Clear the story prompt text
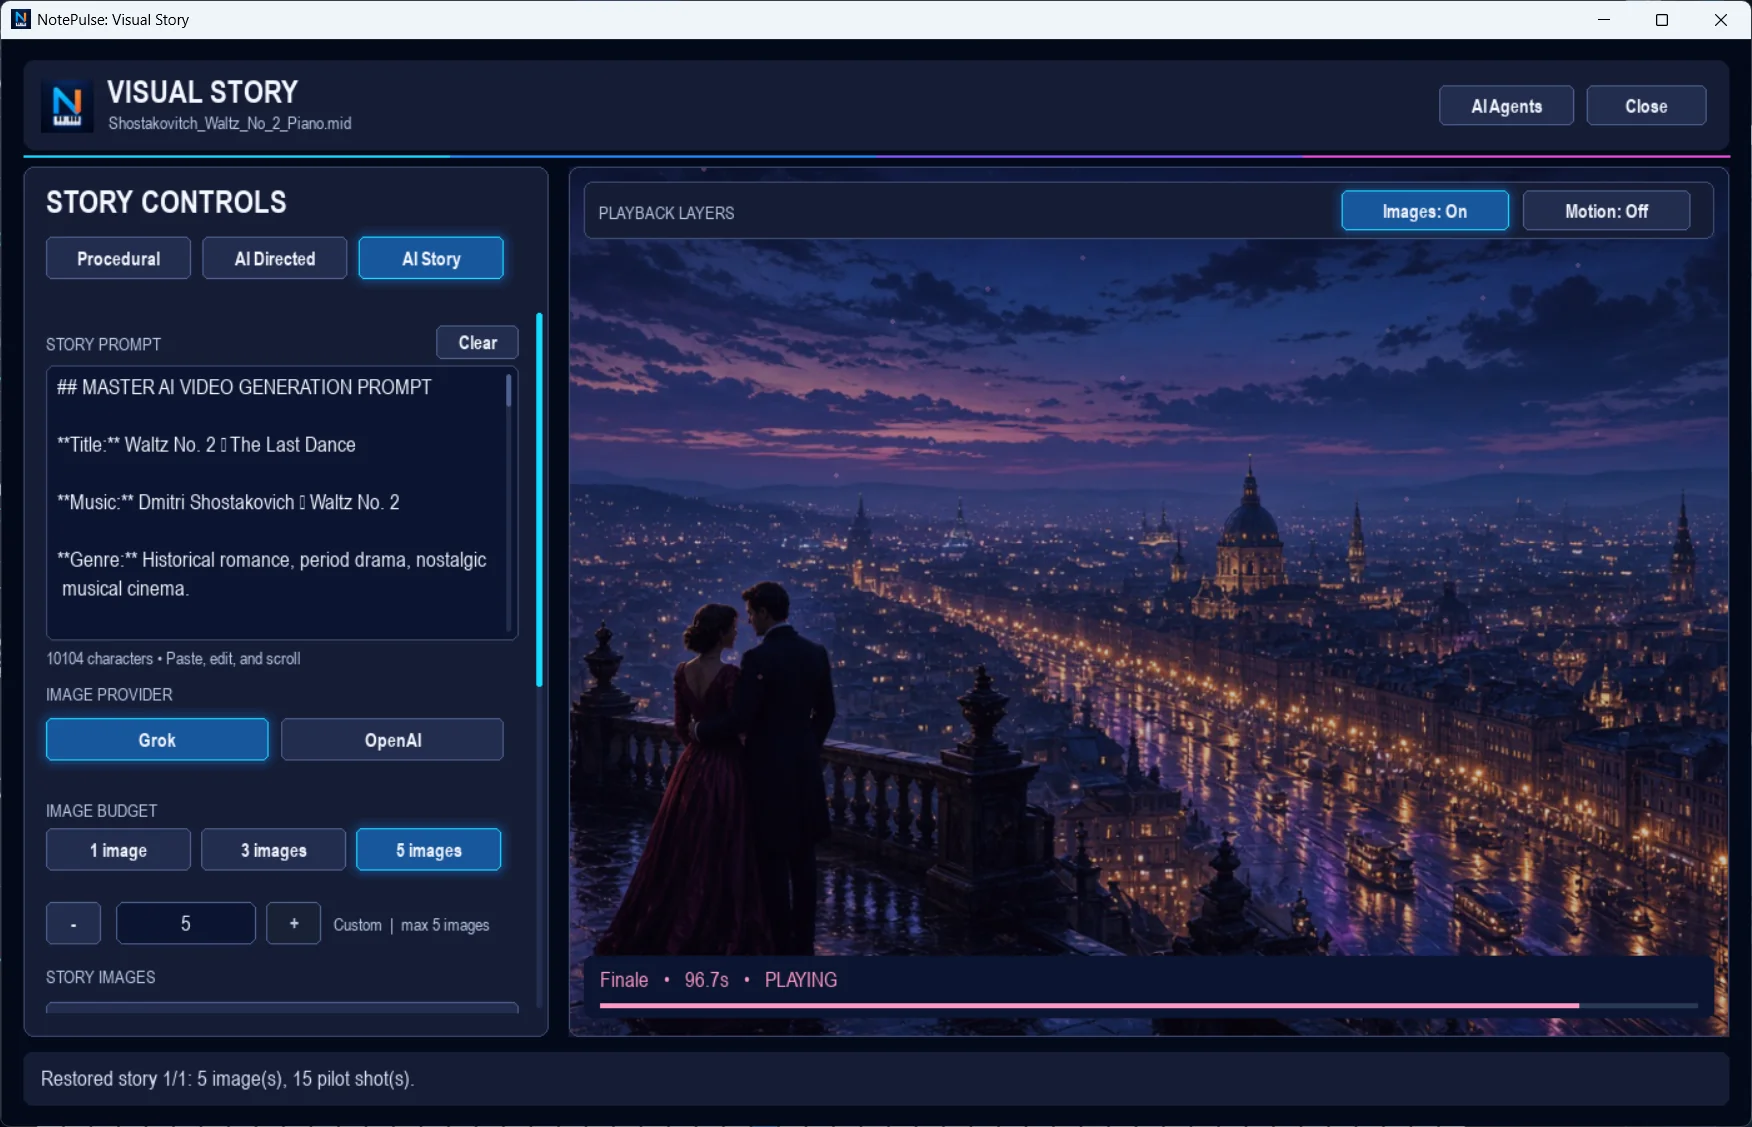The height and width of the screenshot is (1127, 1752). pyautogui.click(x=477, y=342)
